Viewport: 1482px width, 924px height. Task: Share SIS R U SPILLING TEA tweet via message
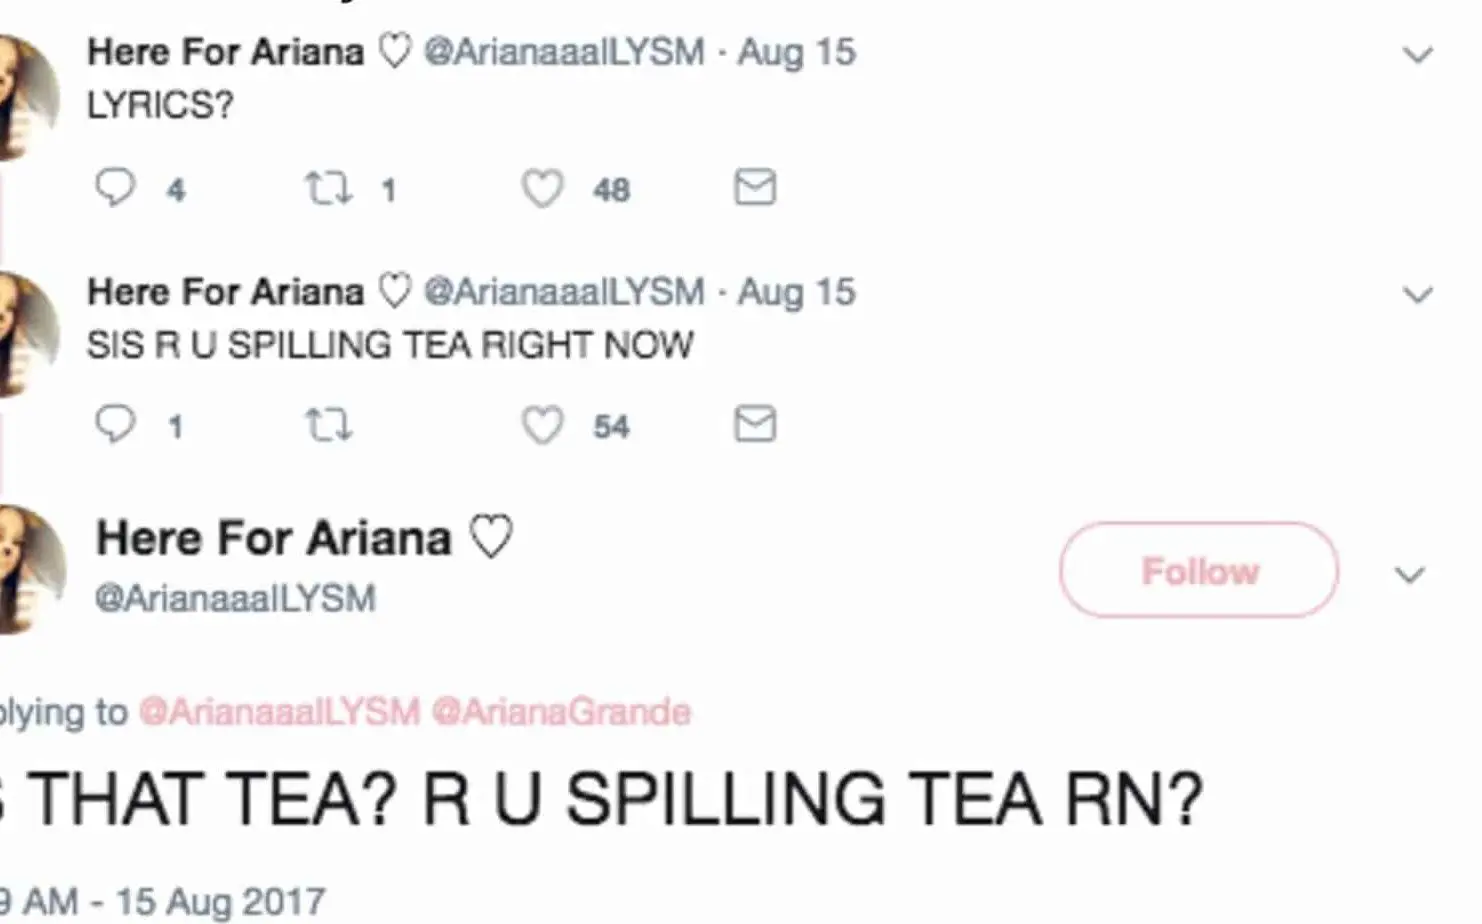tap(754, 424)
